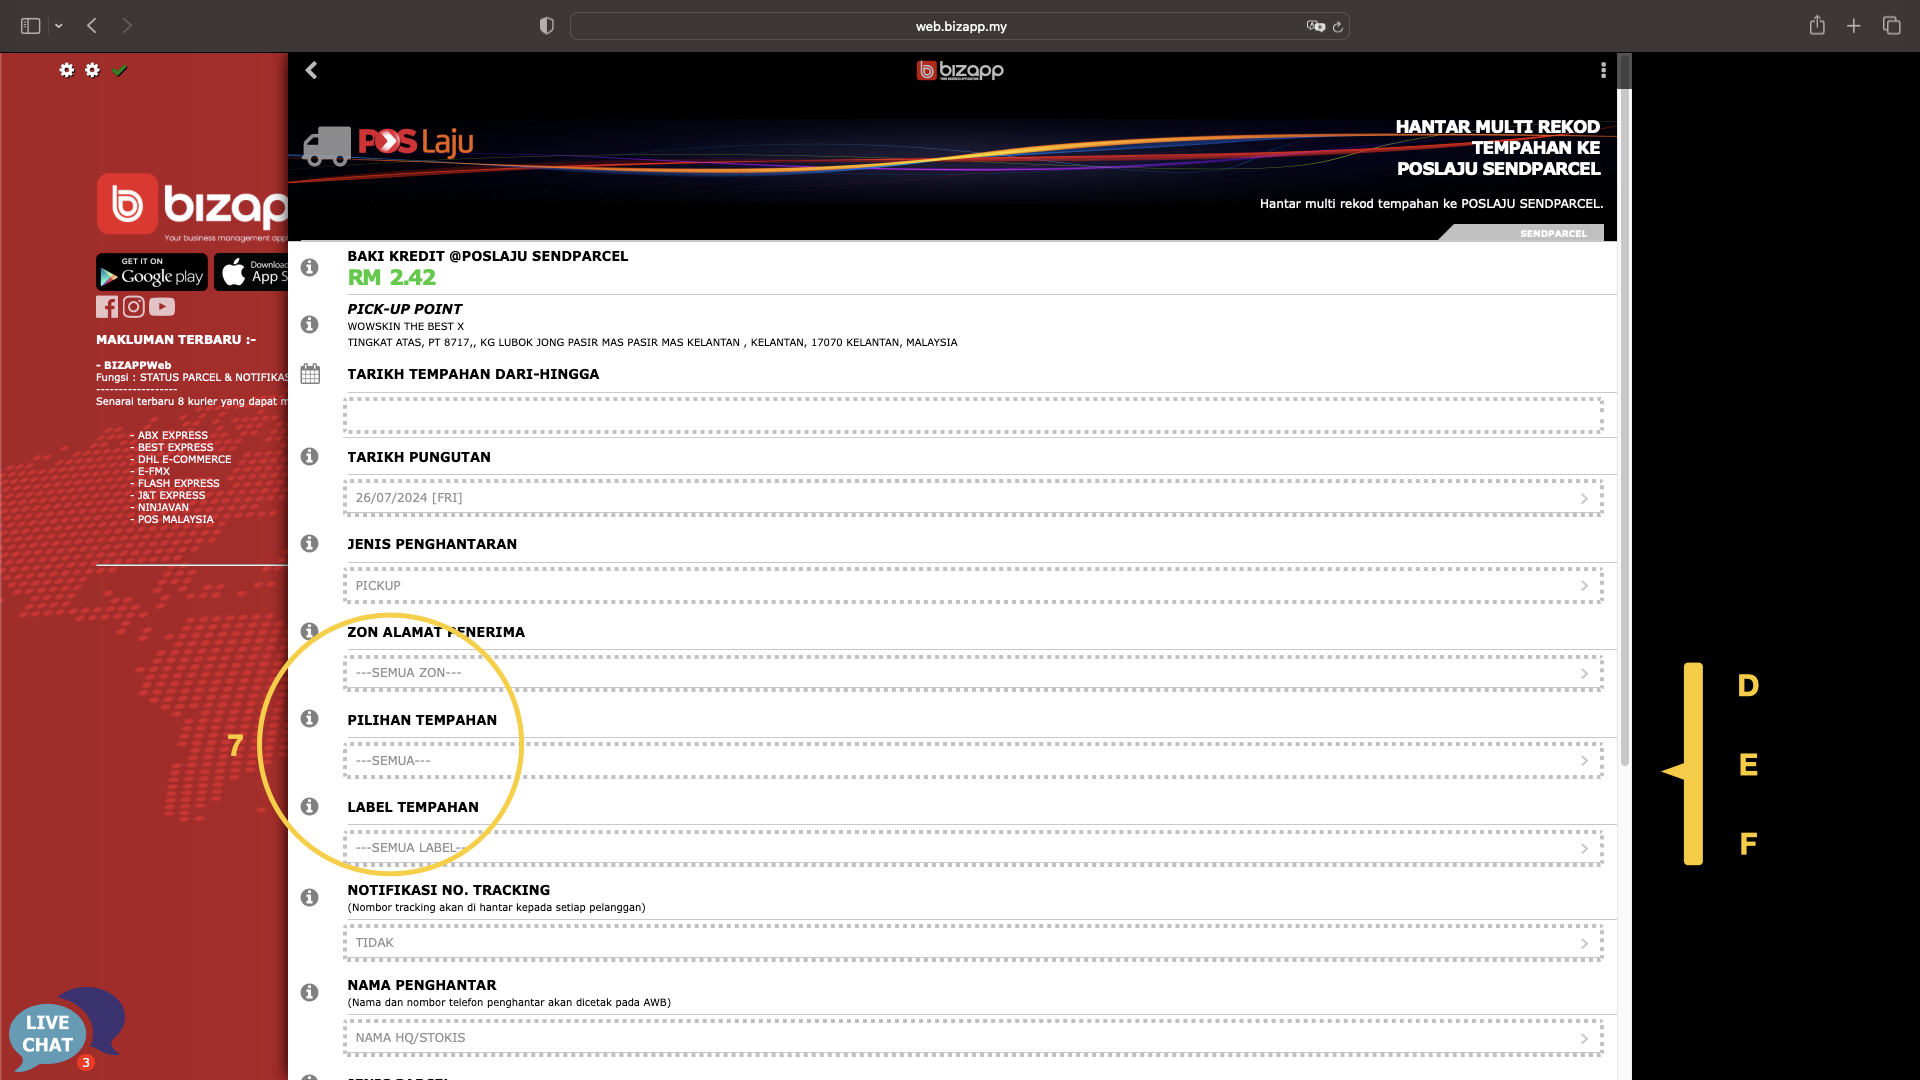Select the SENDPARCEL tab
Image resolution: width=1920 pixels, height=1080 pixels.
pos(1553,233)
